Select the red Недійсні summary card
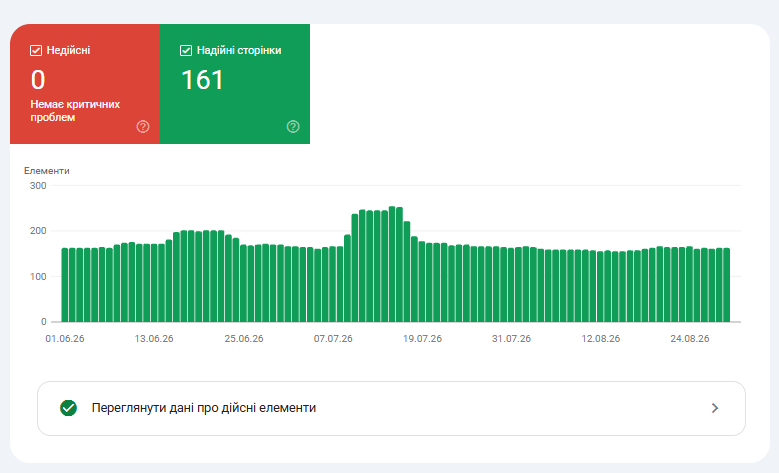The height and width of the screenshot is (473, 779). [x=85, y=84]
